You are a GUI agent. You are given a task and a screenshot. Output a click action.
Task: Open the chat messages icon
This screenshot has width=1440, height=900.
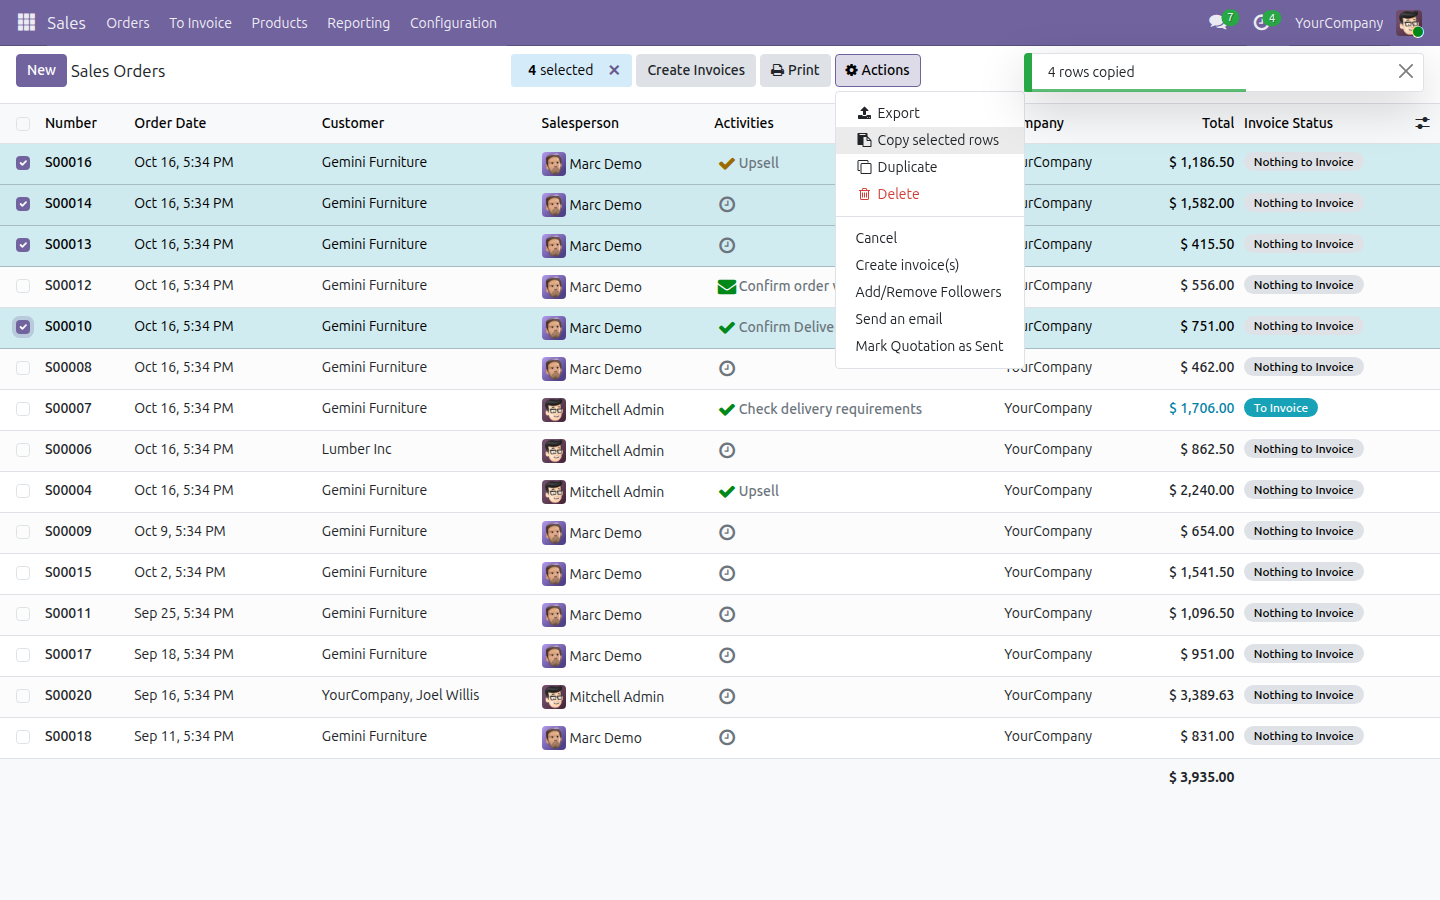tap(1218, 22)
